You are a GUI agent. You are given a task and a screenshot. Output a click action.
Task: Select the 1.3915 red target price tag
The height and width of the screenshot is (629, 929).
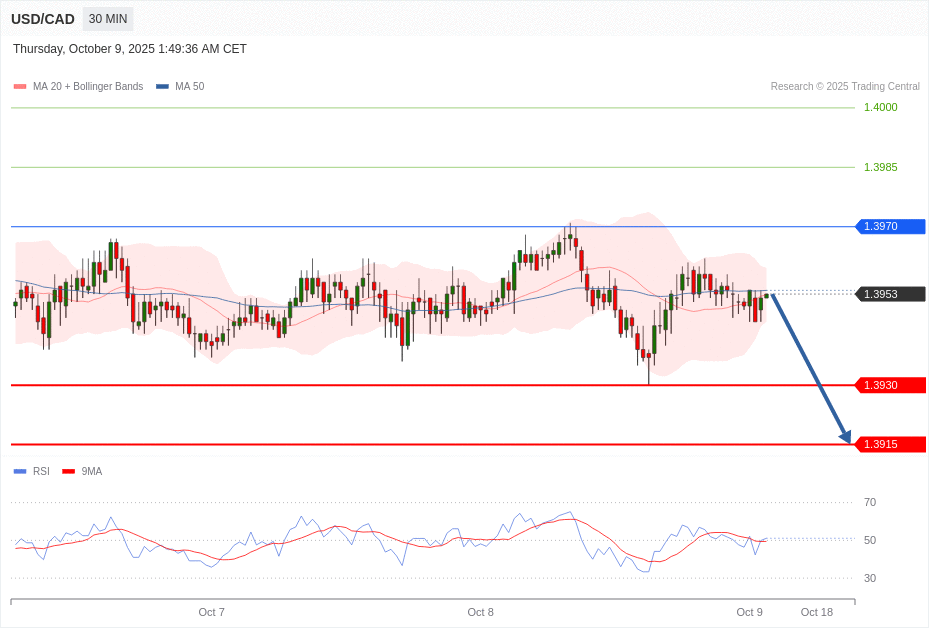889,444
